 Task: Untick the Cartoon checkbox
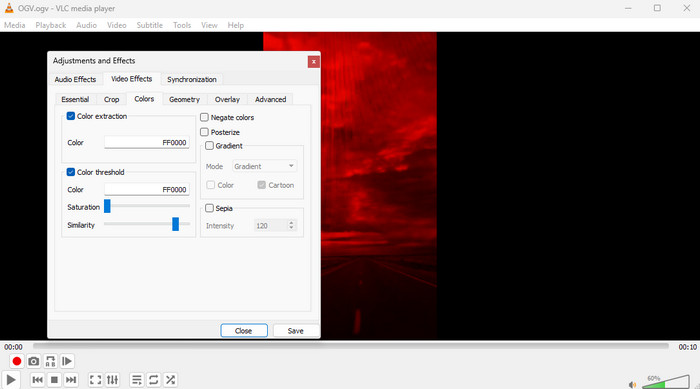point(262,185)
